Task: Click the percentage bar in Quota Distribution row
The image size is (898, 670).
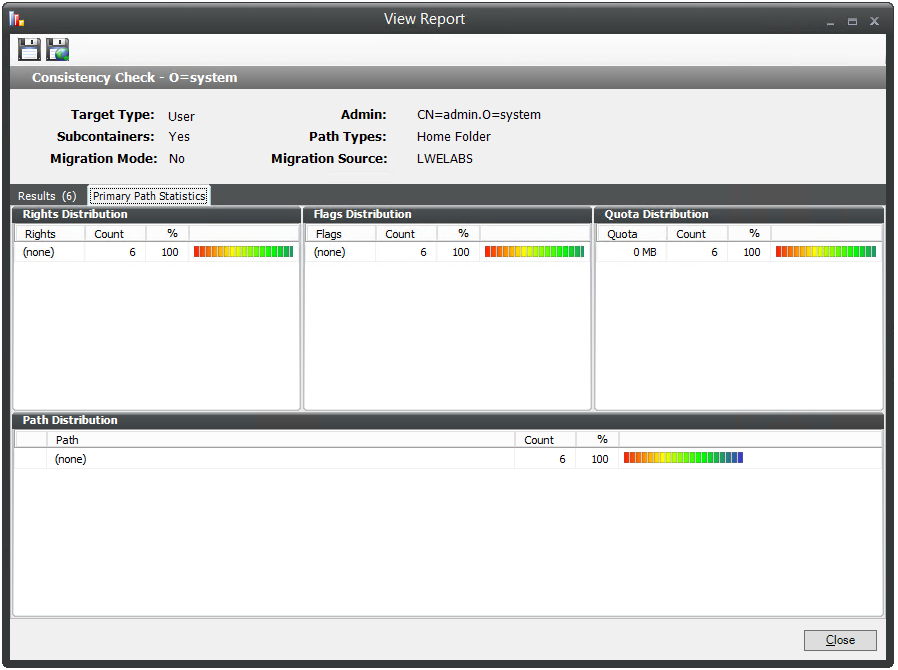Action: (x=826, y=251)
